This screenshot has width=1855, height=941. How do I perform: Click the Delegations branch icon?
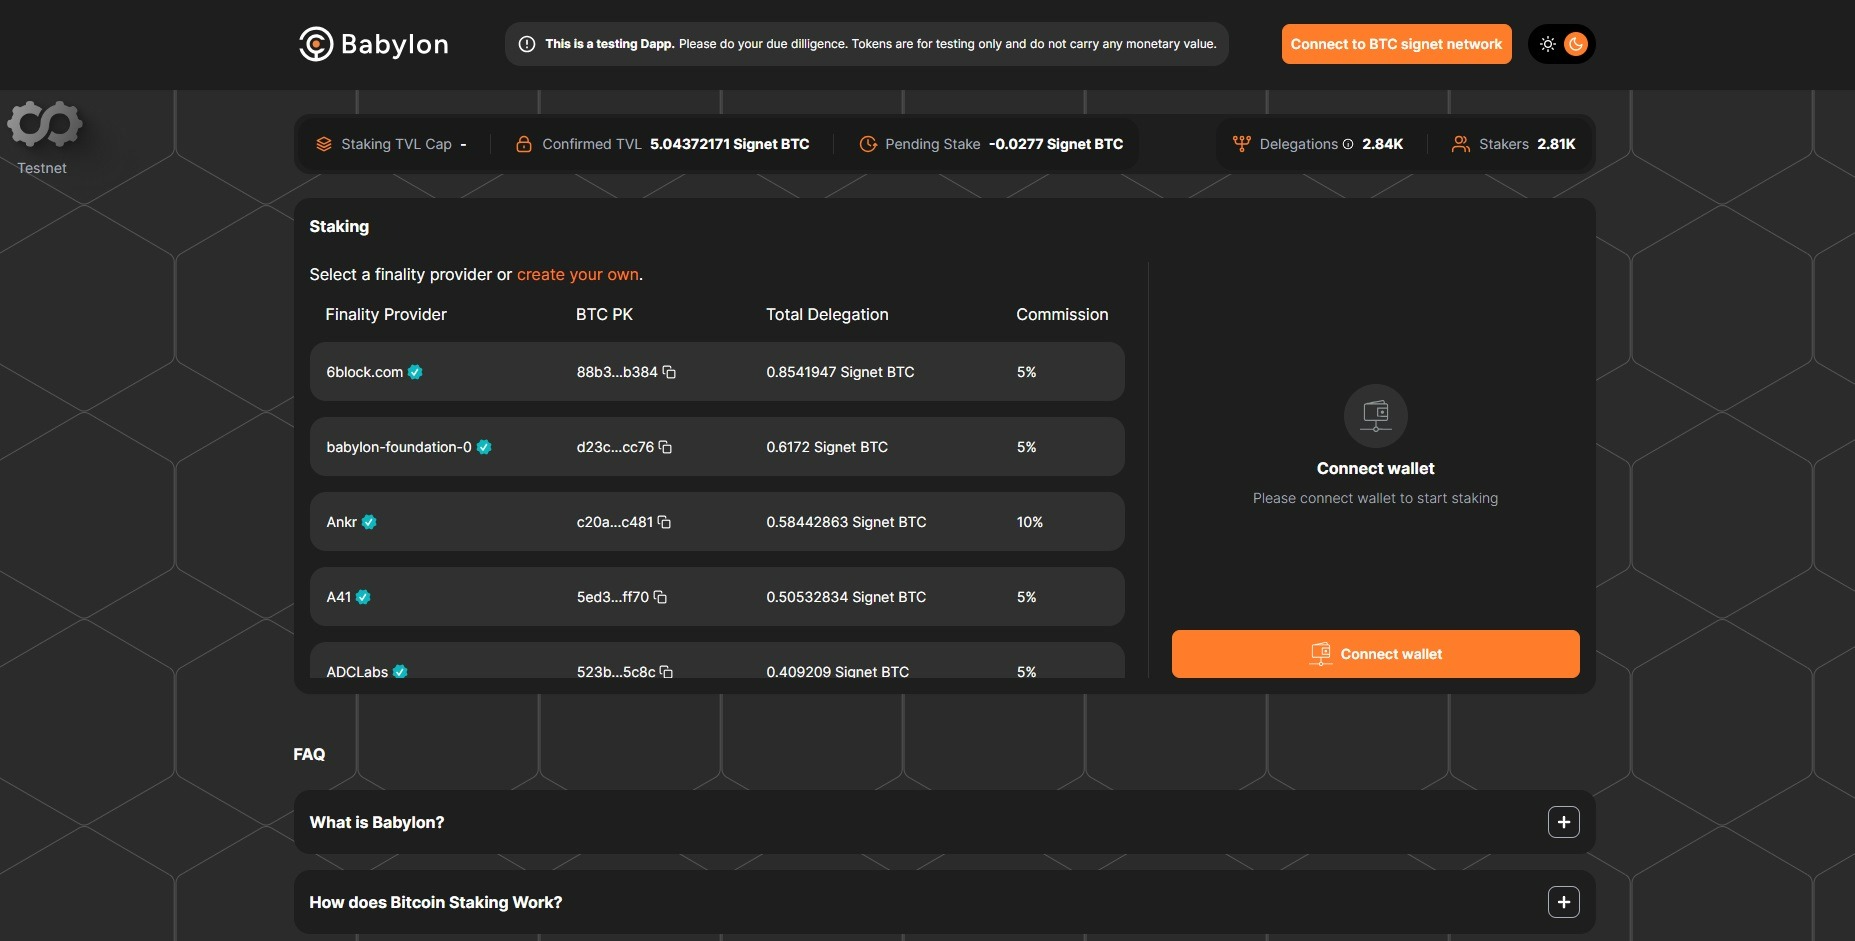tap(1242, 144)
